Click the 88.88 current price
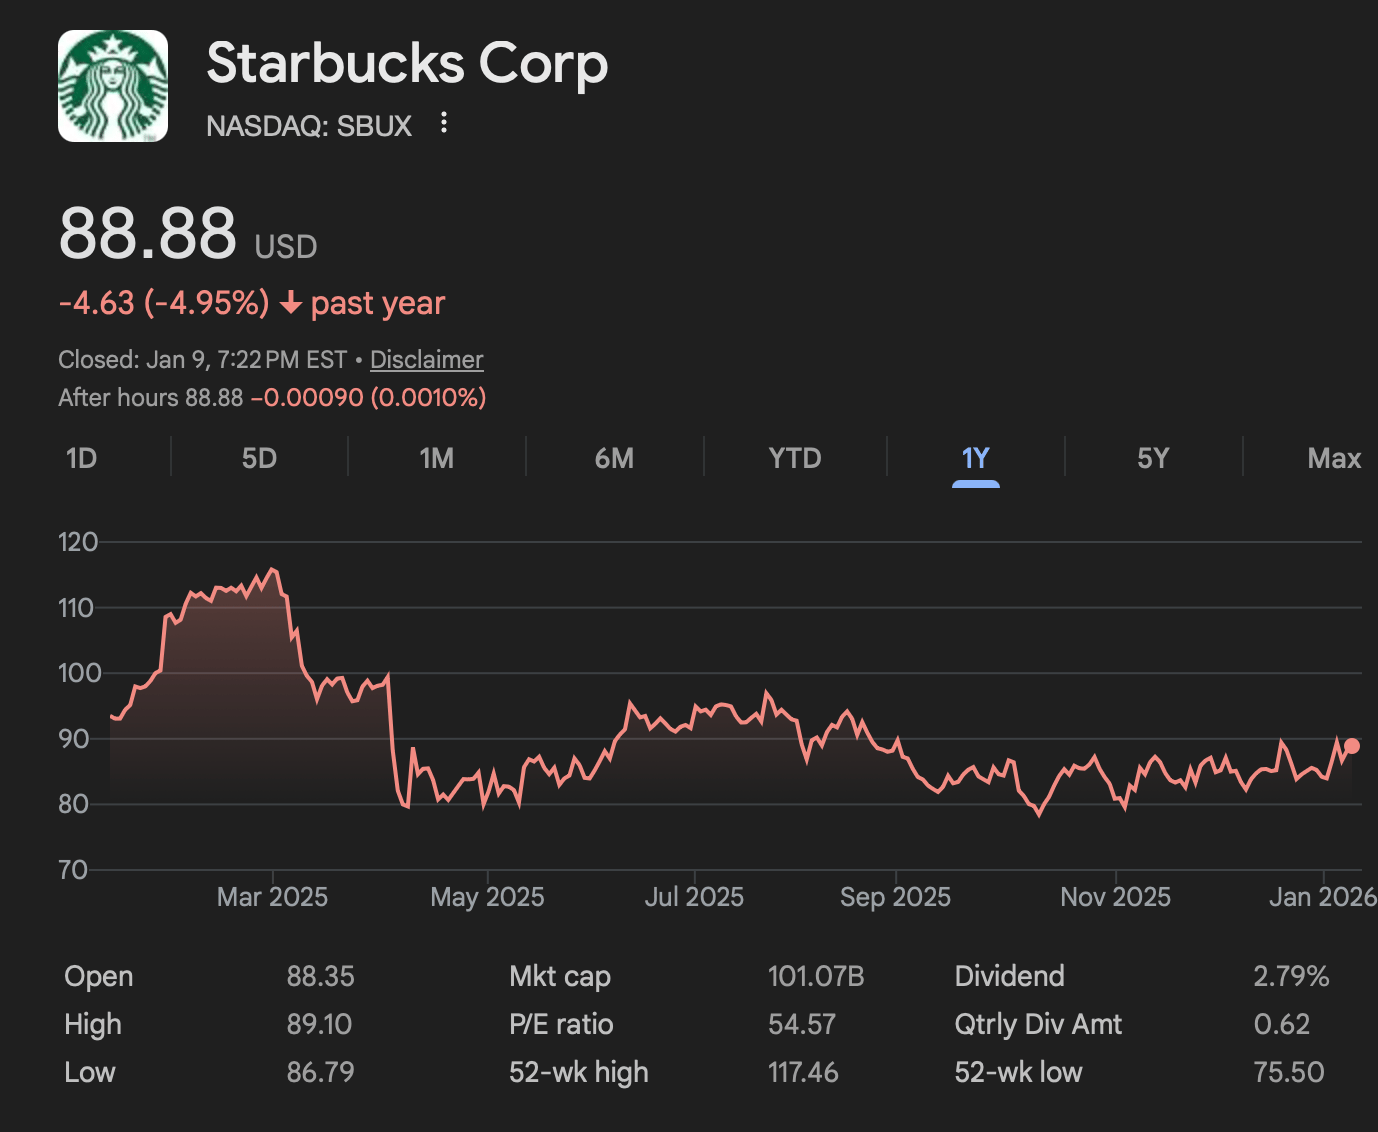Screen dimensions: 1378x1132 tap(148, 233)
